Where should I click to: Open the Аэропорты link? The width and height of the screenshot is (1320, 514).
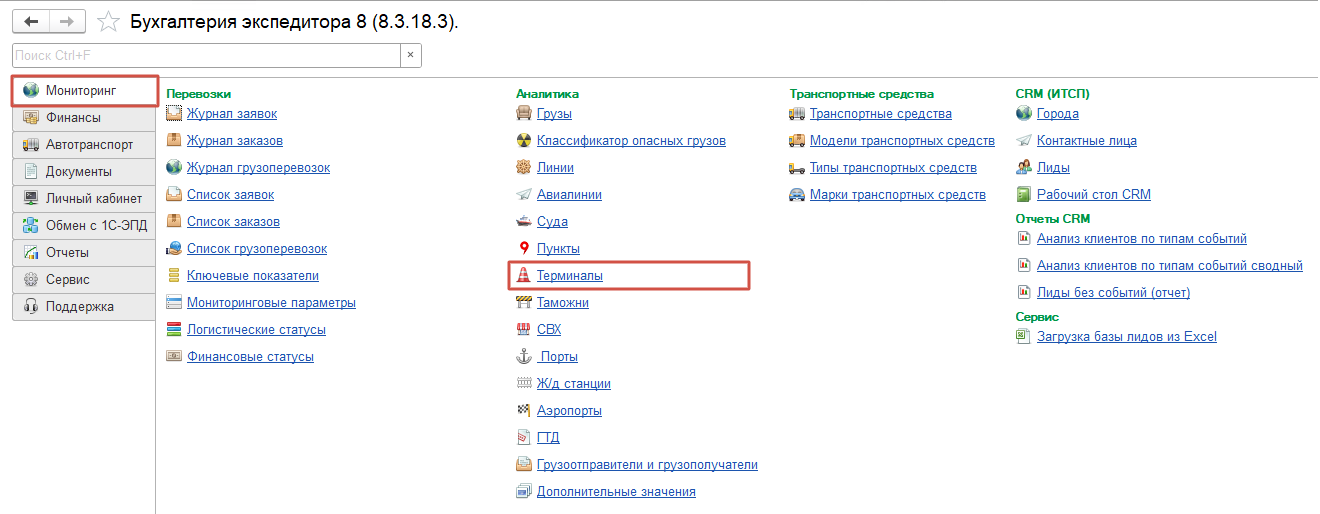coord(569,411)
